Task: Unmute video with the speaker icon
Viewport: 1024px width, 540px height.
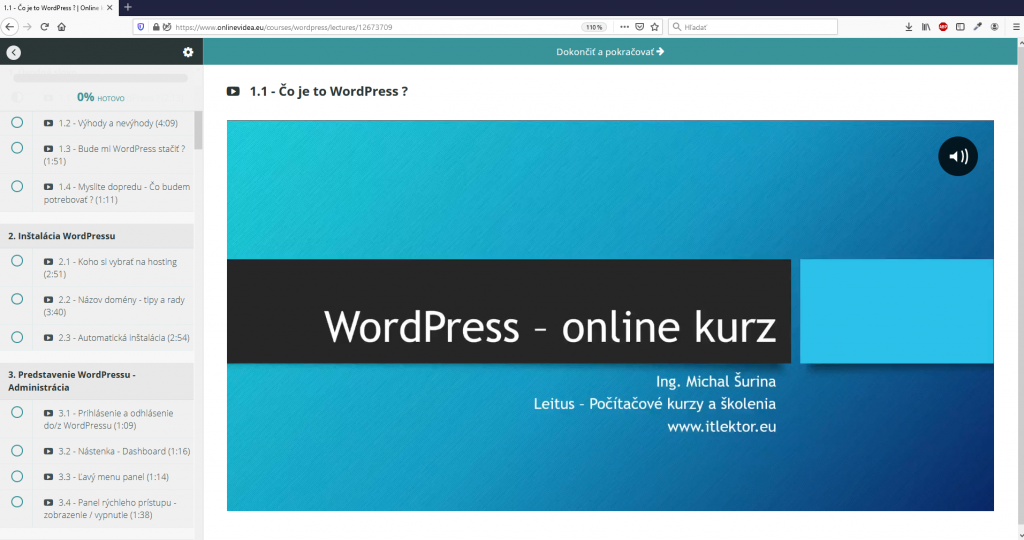Action: pos(958,156)
